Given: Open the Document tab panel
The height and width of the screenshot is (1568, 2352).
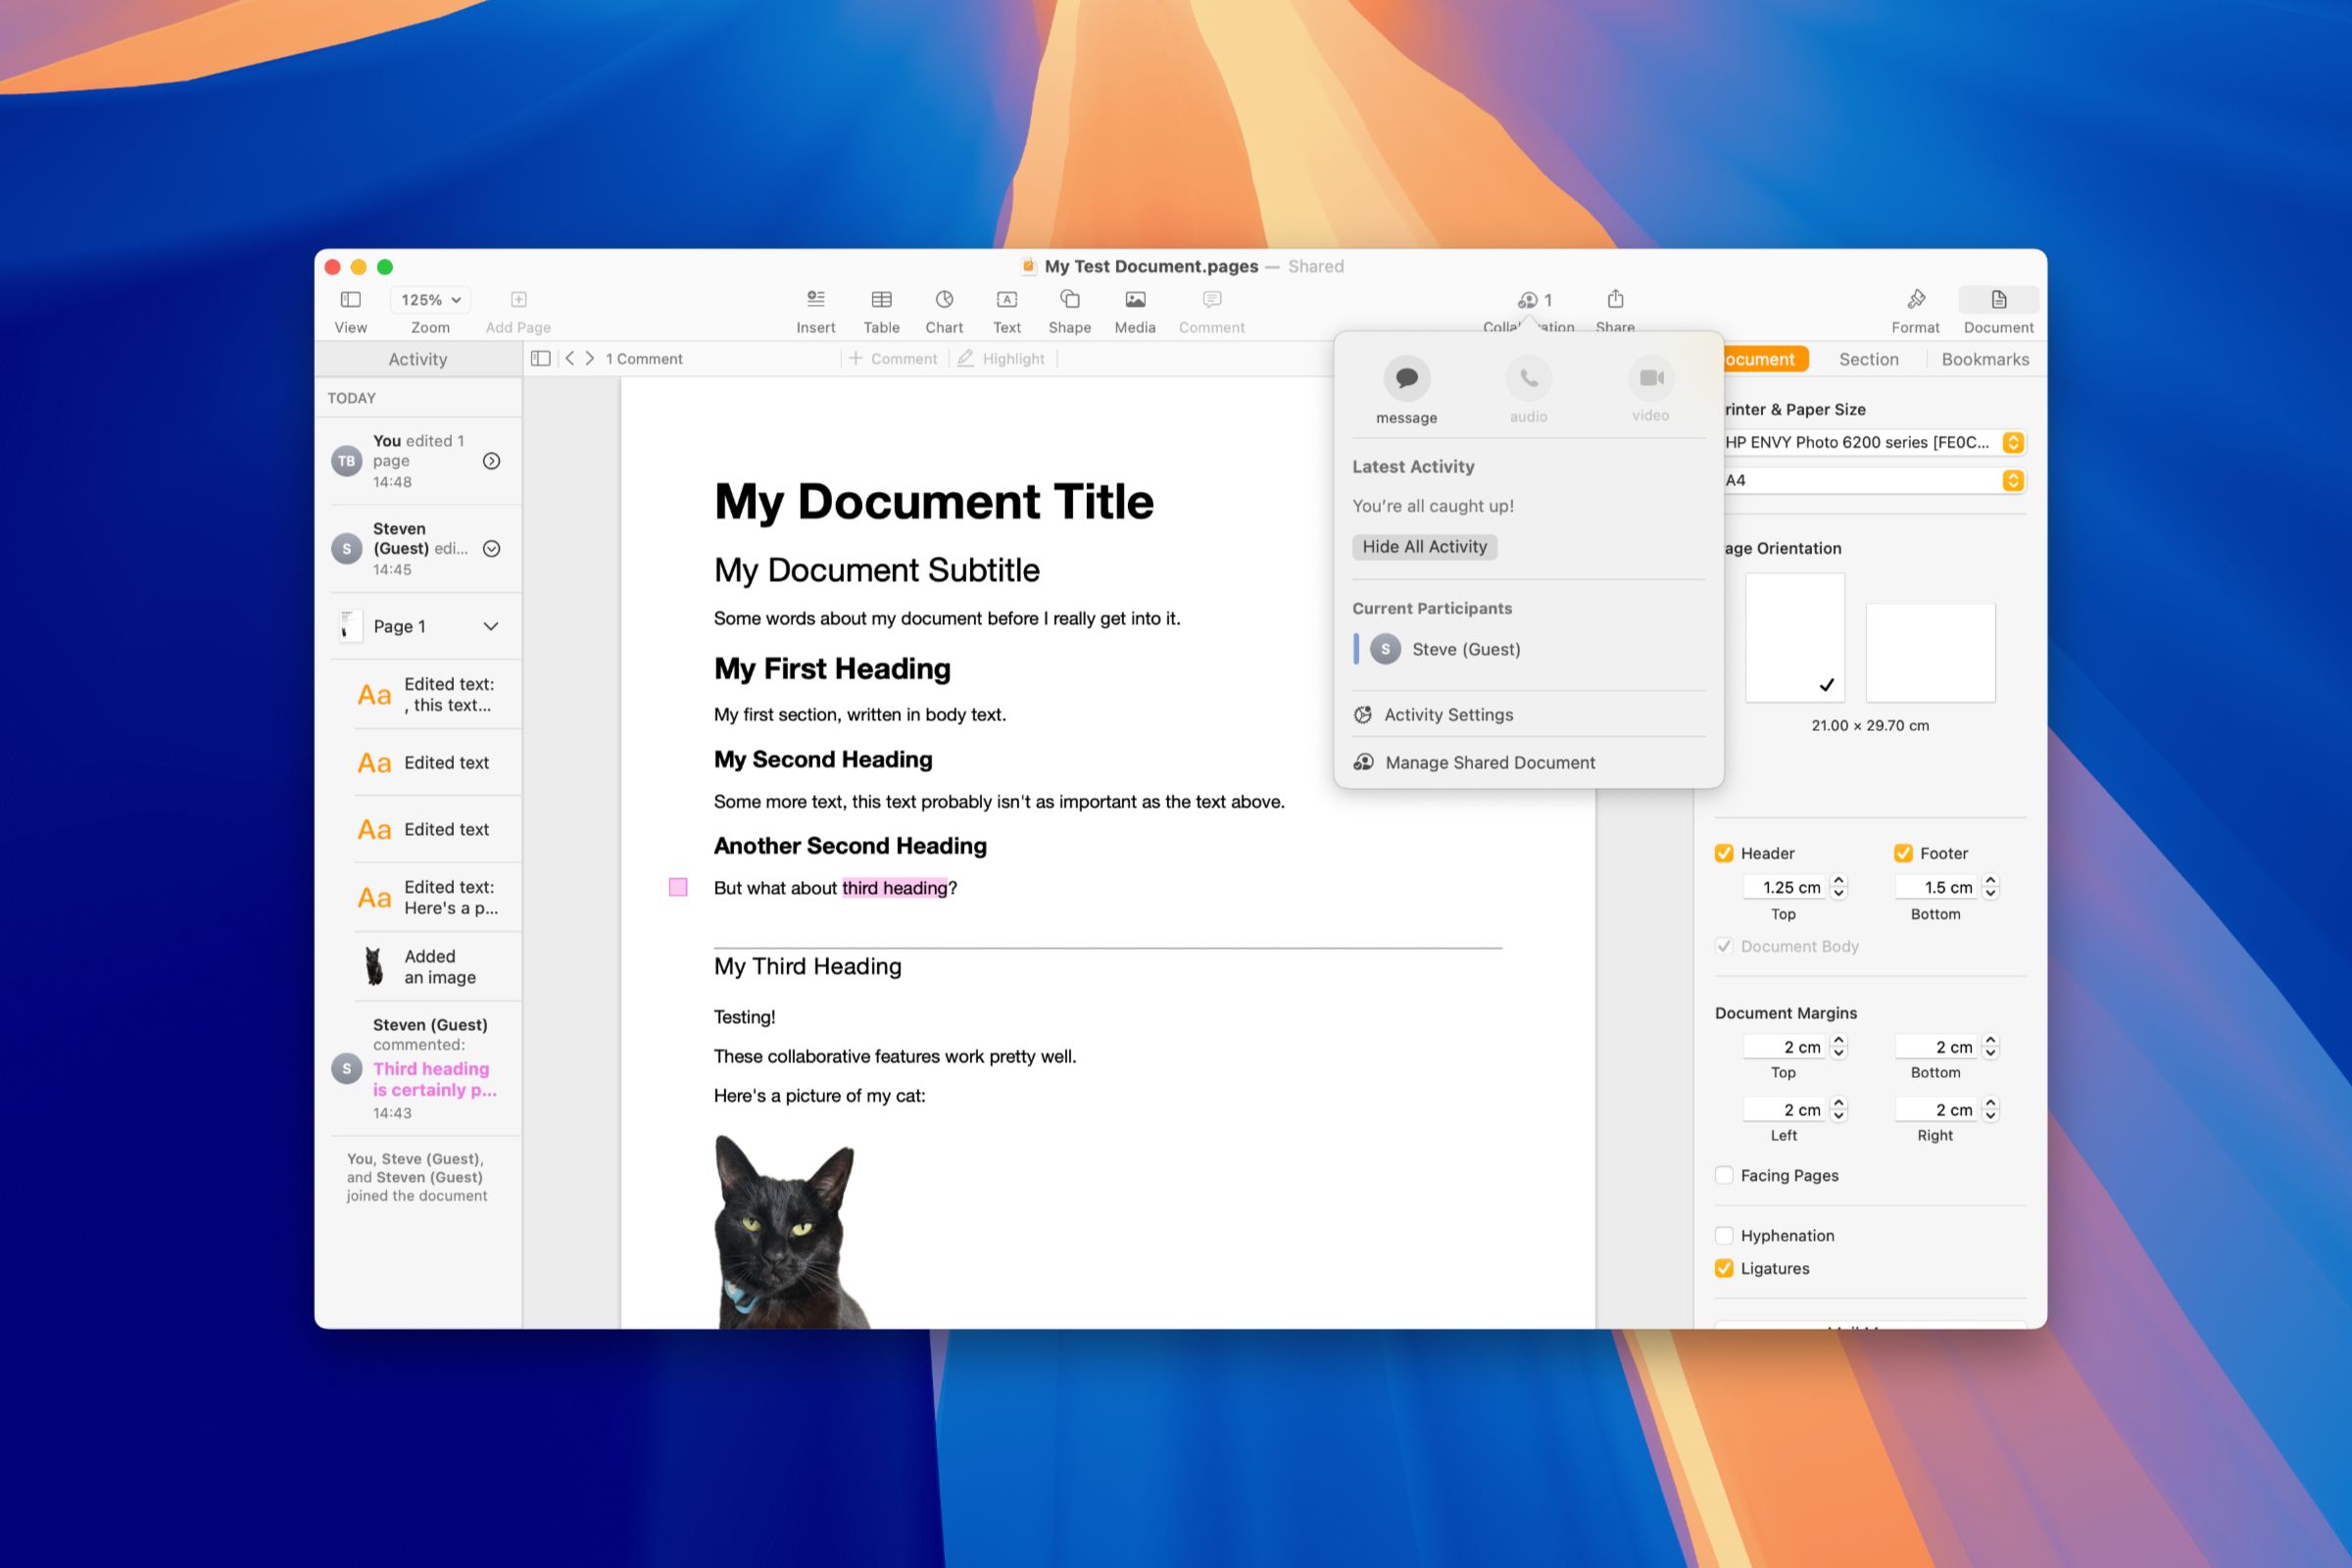Looking at the screenshot, I should tap(1753, 359).
